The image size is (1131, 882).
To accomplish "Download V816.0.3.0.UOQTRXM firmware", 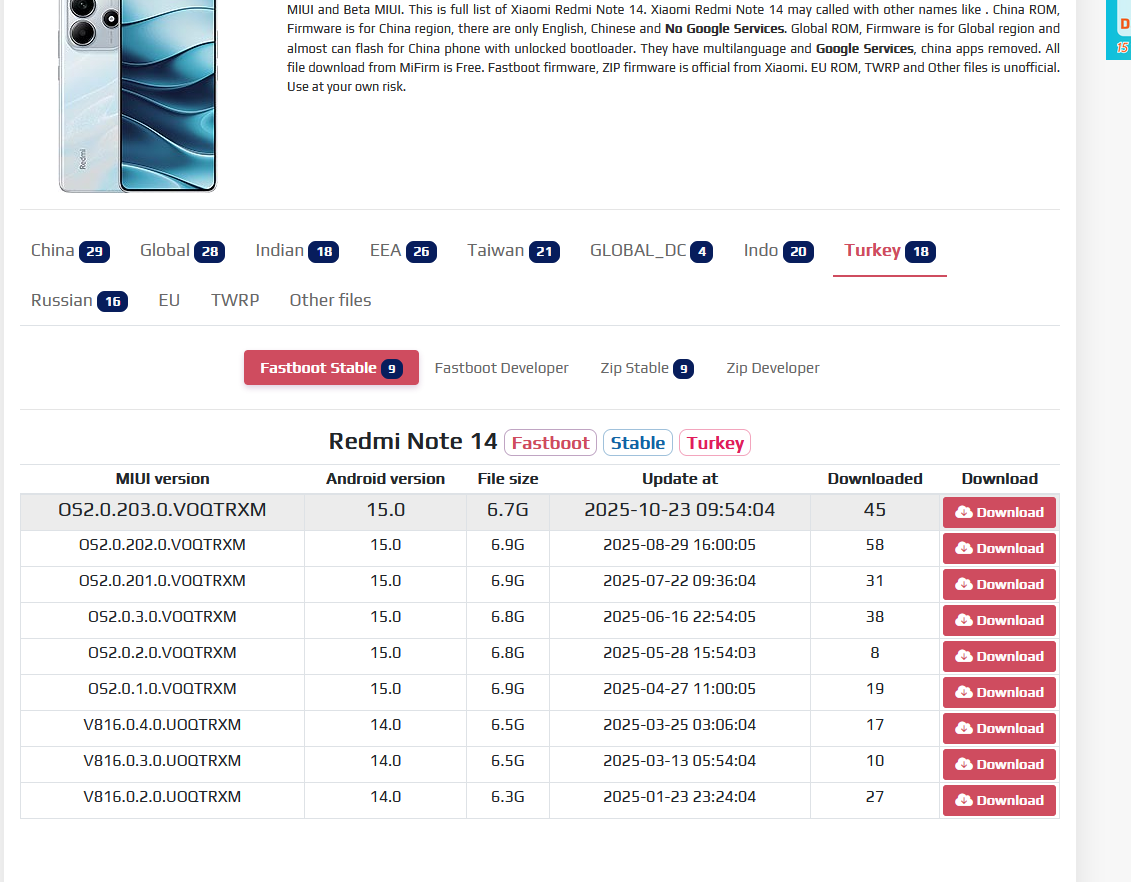I will pyautogui.click(x=999, y=764).
